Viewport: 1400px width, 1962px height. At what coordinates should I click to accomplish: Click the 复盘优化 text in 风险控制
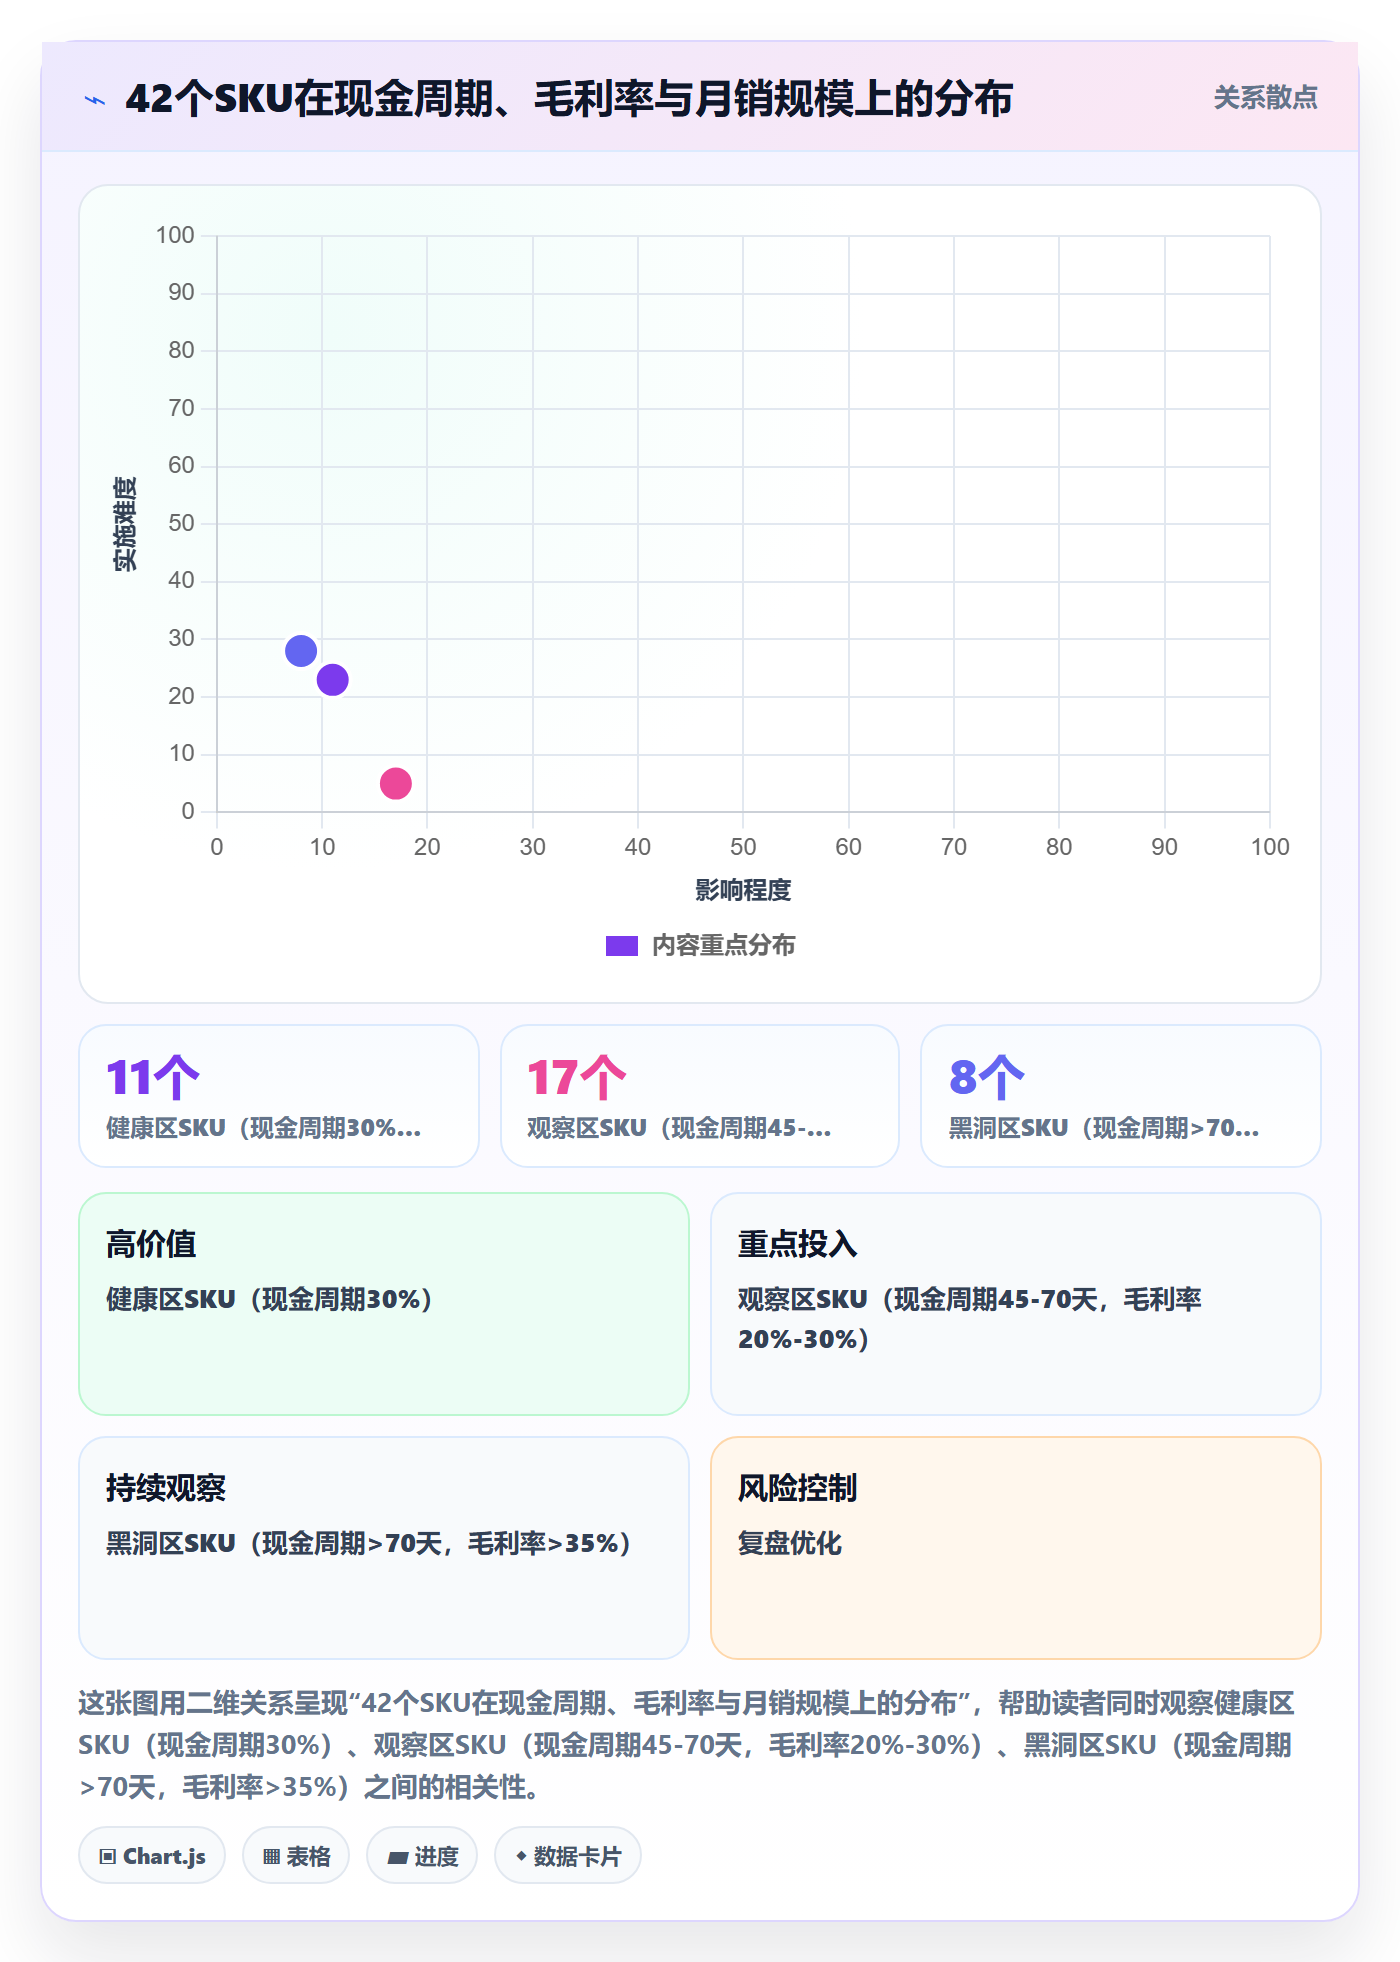click(x=790, y=1543)
